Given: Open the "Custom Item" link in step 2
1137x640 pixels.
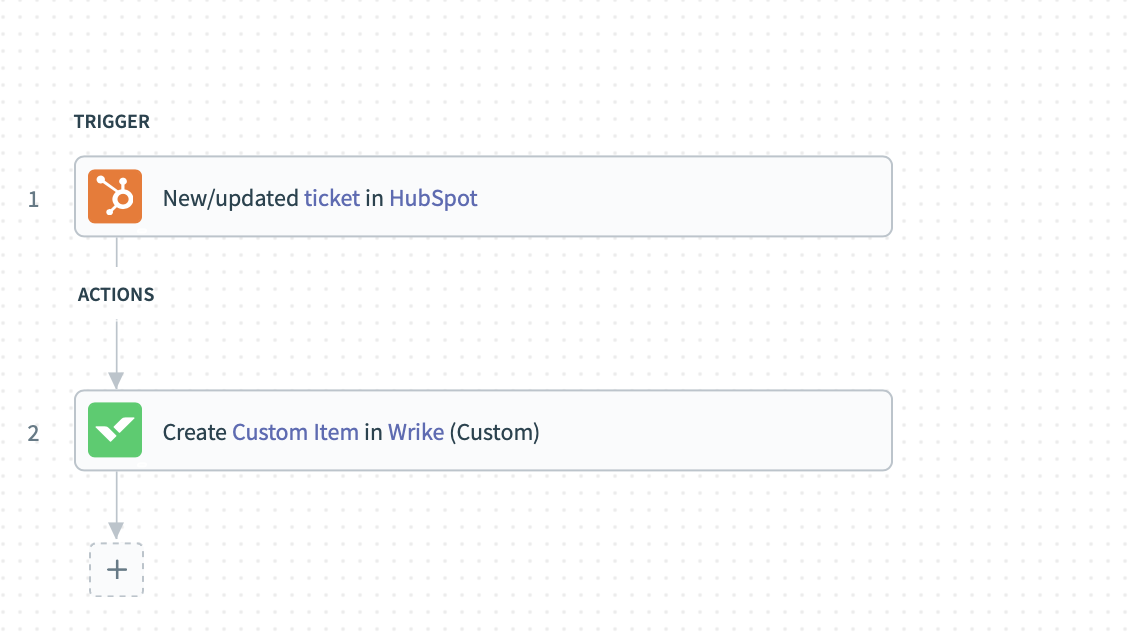Looking at the screenshot, I should click(295, 432).
